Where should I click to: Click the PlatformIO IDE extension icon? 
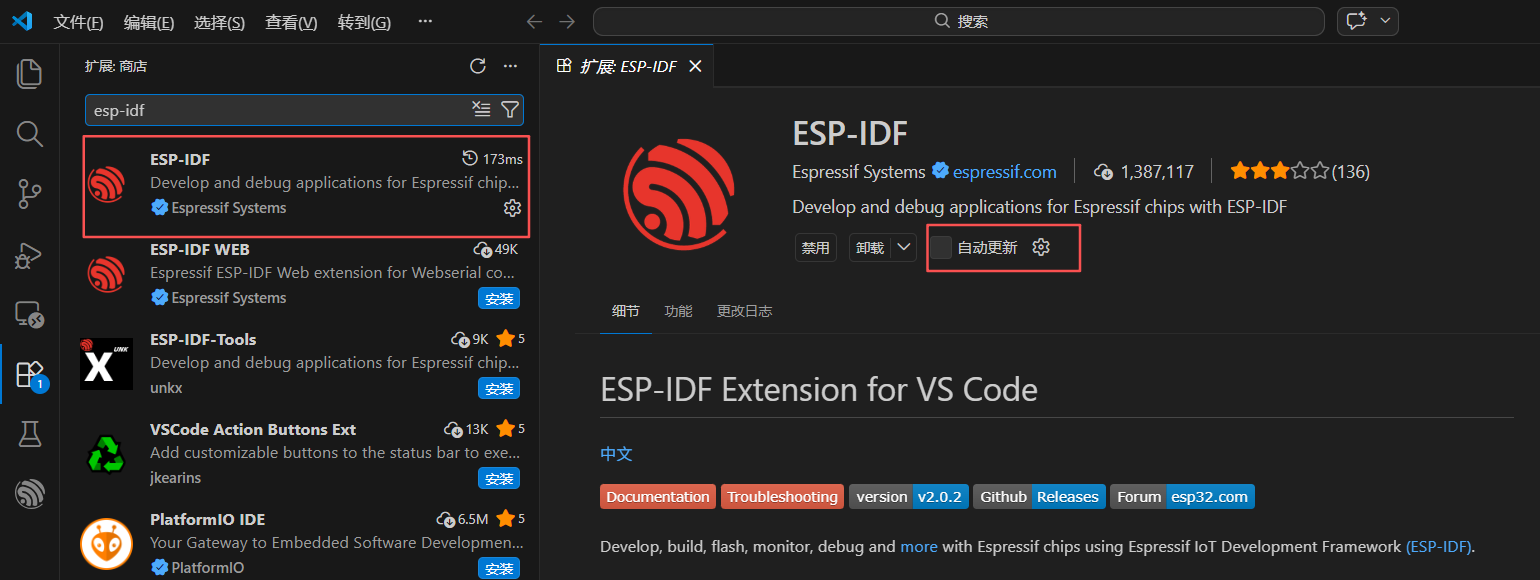[106, 543]
